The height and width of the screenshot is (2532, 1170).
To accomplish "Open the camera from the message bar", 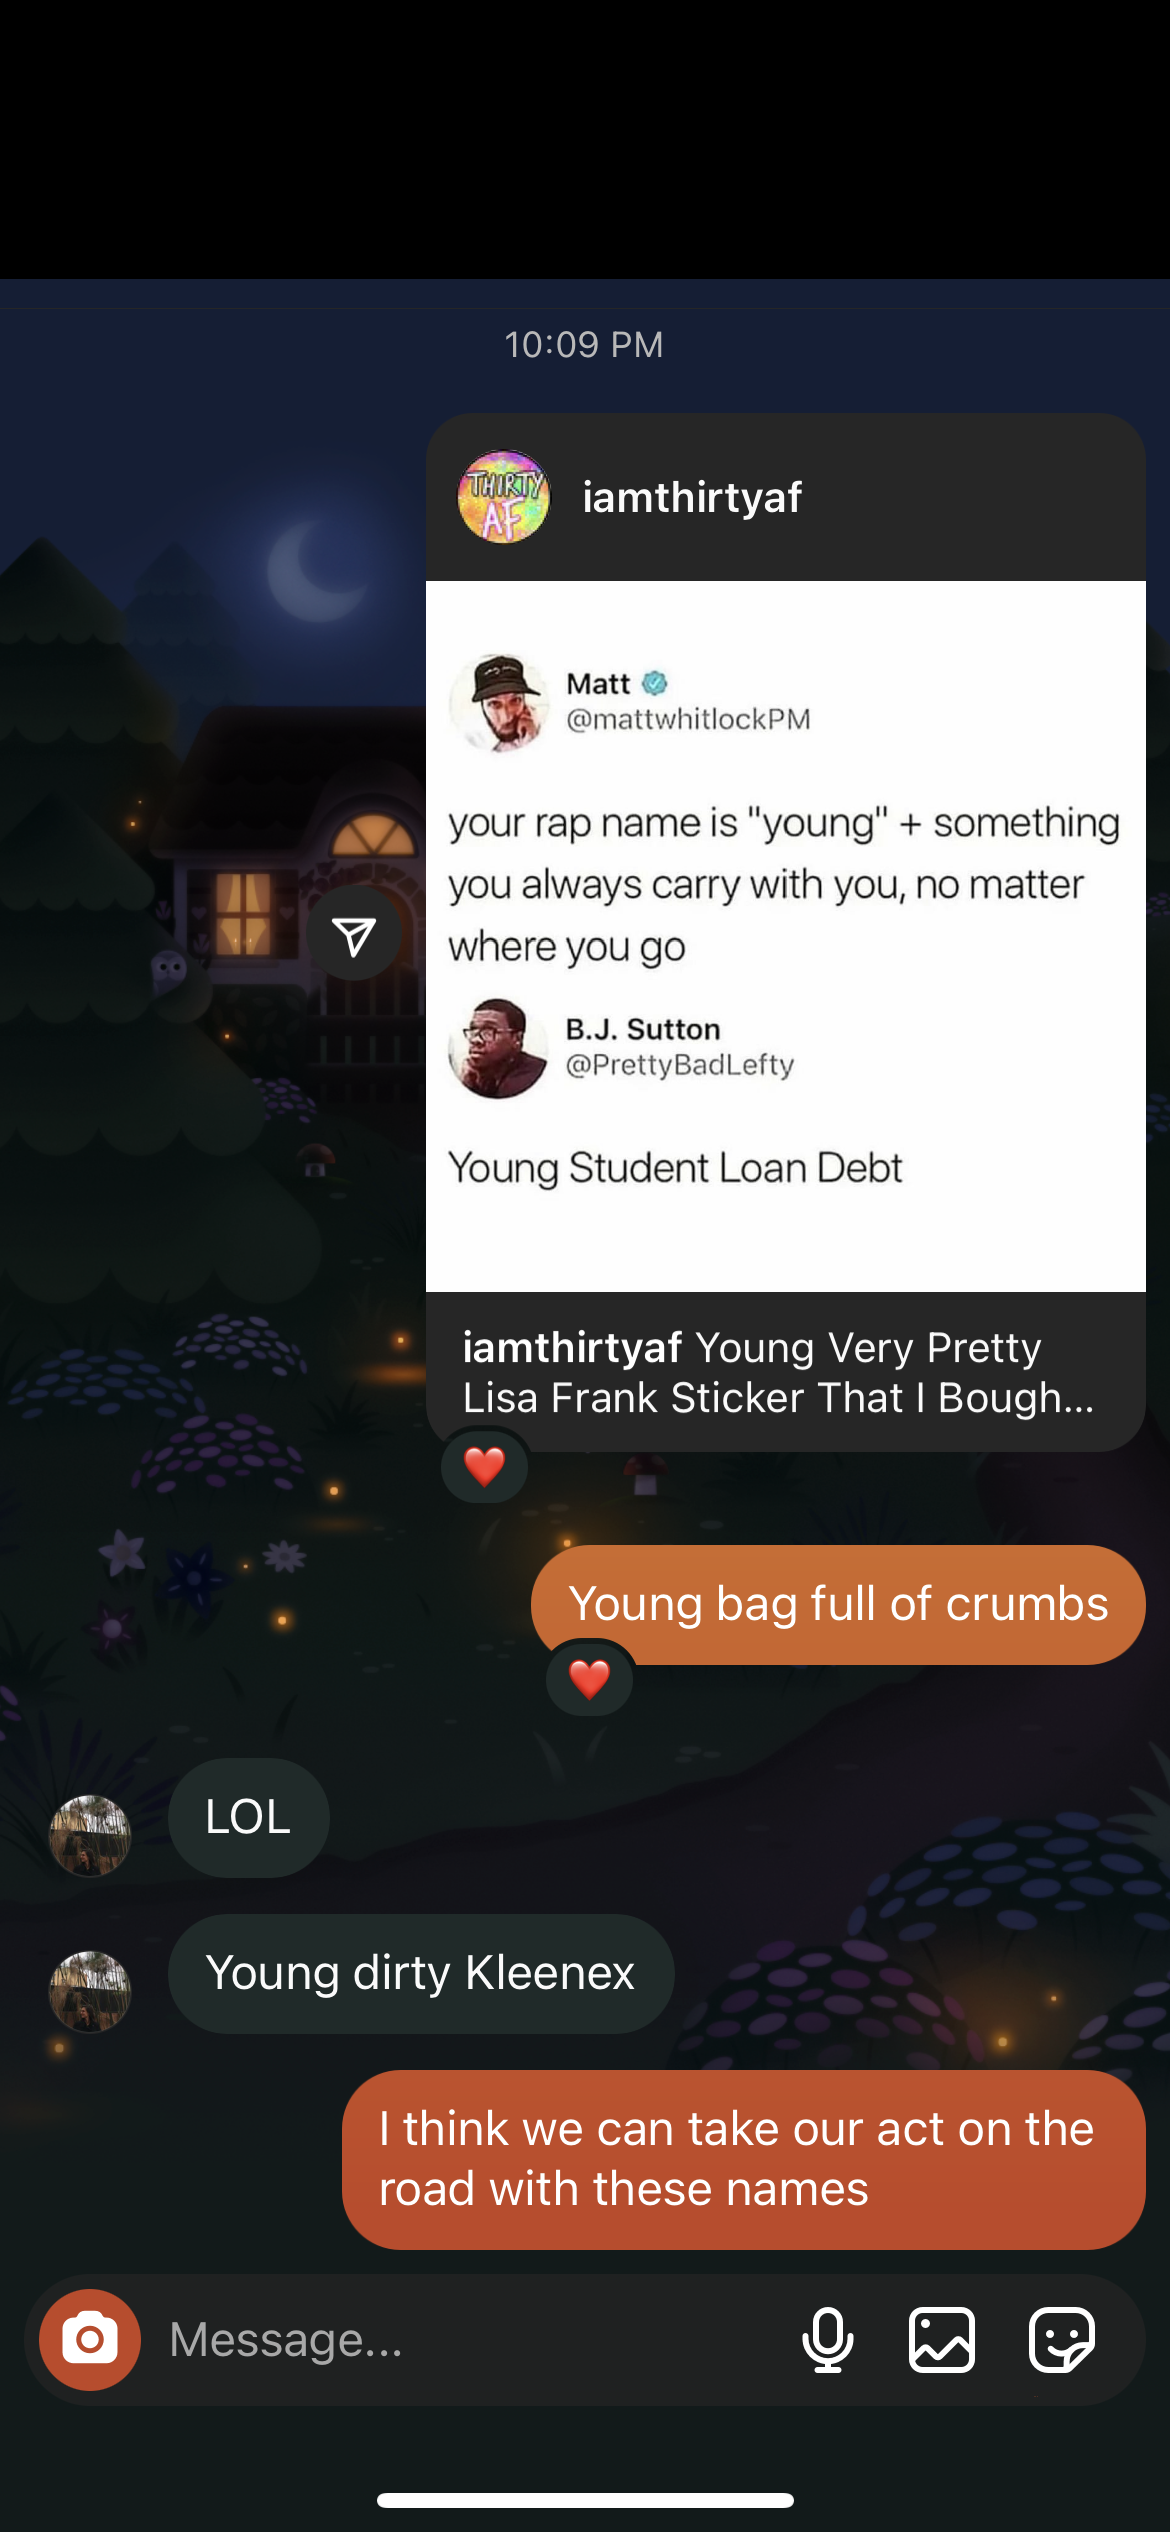I will pos(90,2339).
